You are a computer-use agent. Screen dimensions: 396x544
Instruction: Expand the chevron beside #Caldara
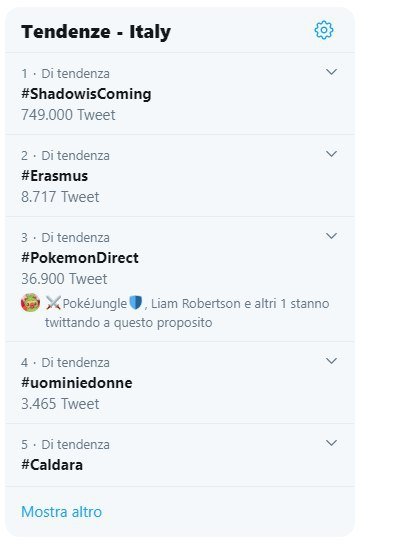[331, 443]
